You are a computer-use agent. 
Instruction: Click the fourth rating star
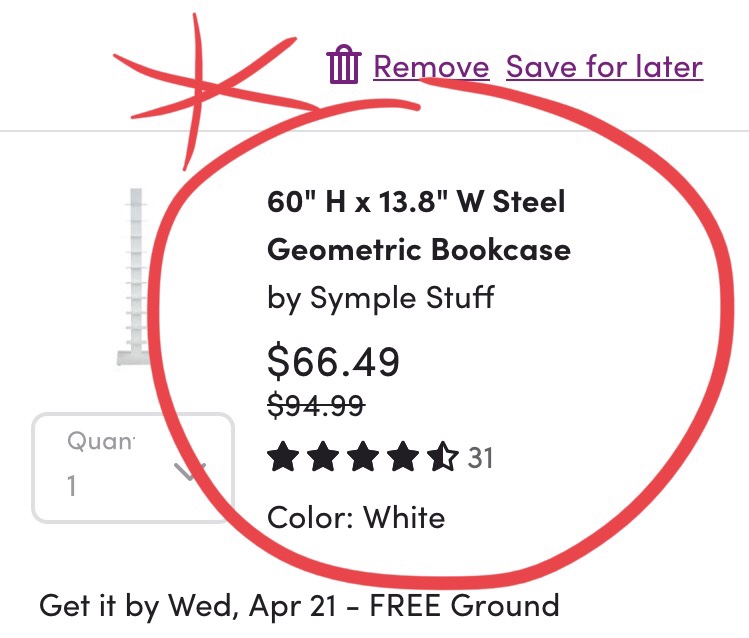[x=401, y=459]
